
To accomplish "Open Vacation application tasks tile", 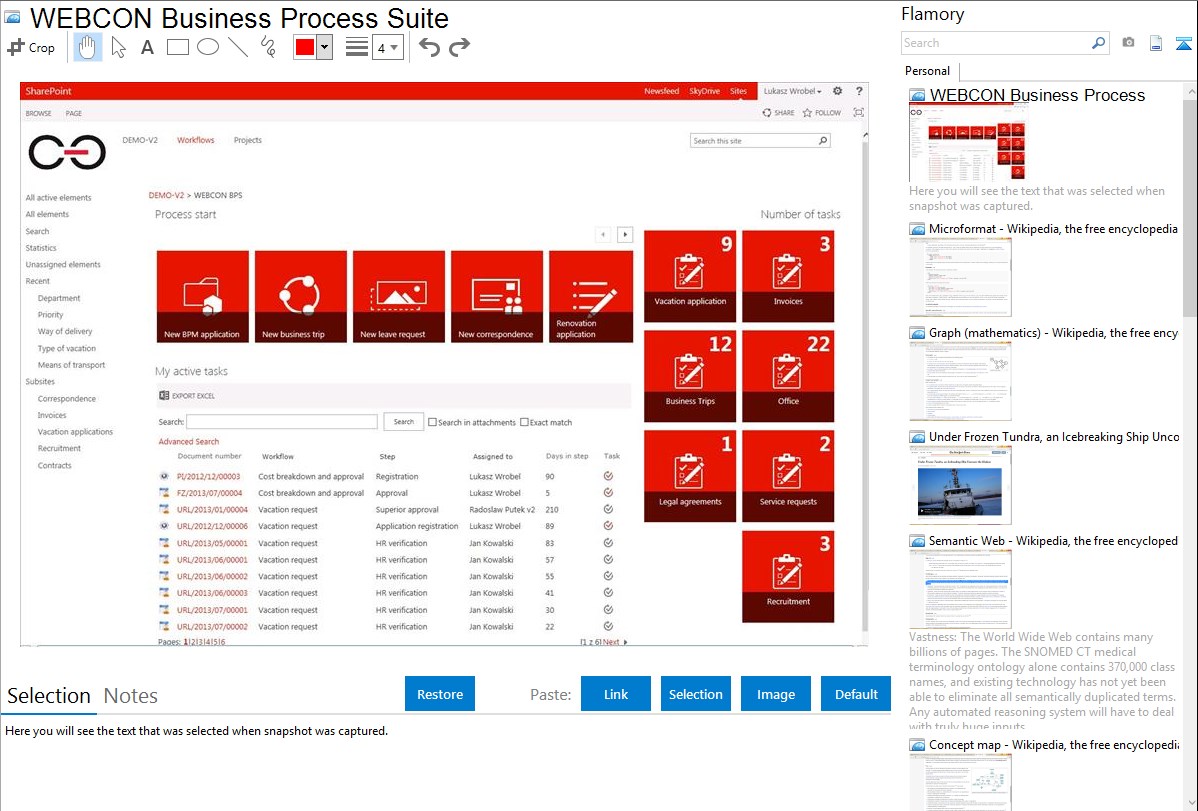I will (690, 276).
